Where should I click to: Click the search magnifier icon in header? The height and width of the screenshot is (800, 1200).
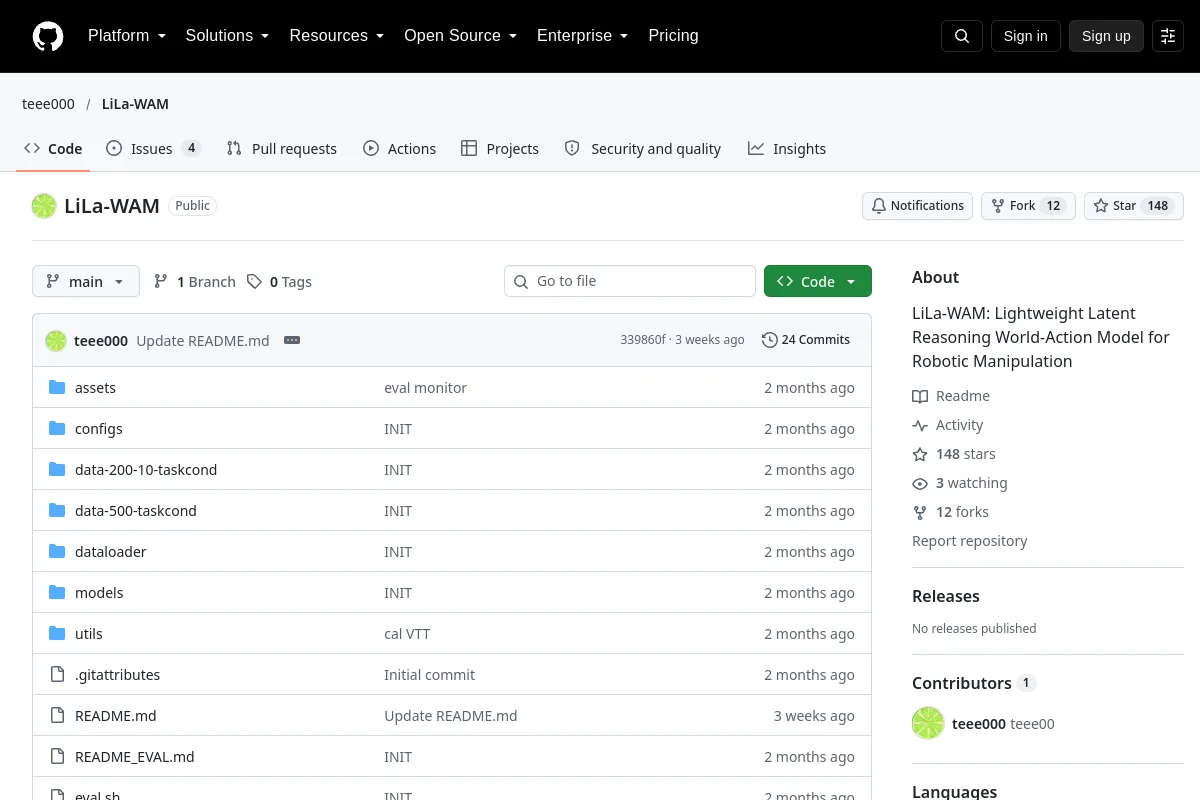(962, 36)
